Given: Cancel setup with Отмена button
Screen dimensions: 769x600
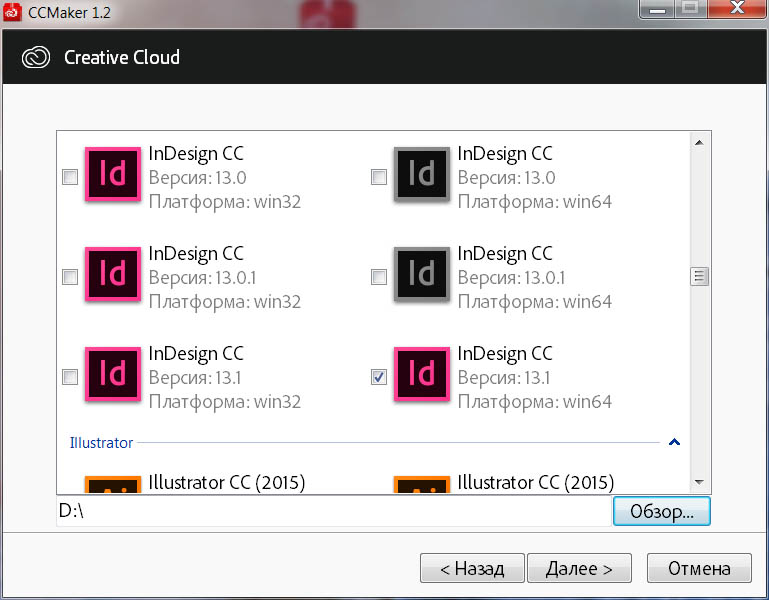Looking at the screenshot, I should click(x=699, y=569).
